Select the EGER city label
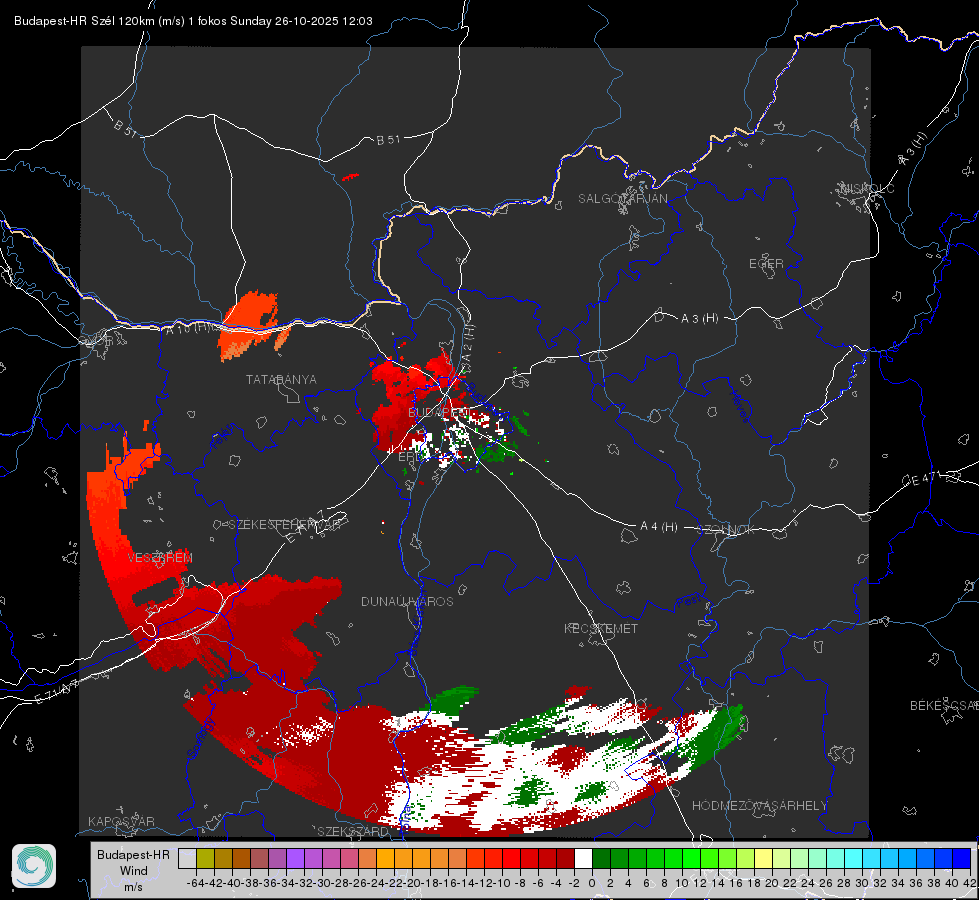Viewport: 979px width, 900px height. click(x=766, y=264)
